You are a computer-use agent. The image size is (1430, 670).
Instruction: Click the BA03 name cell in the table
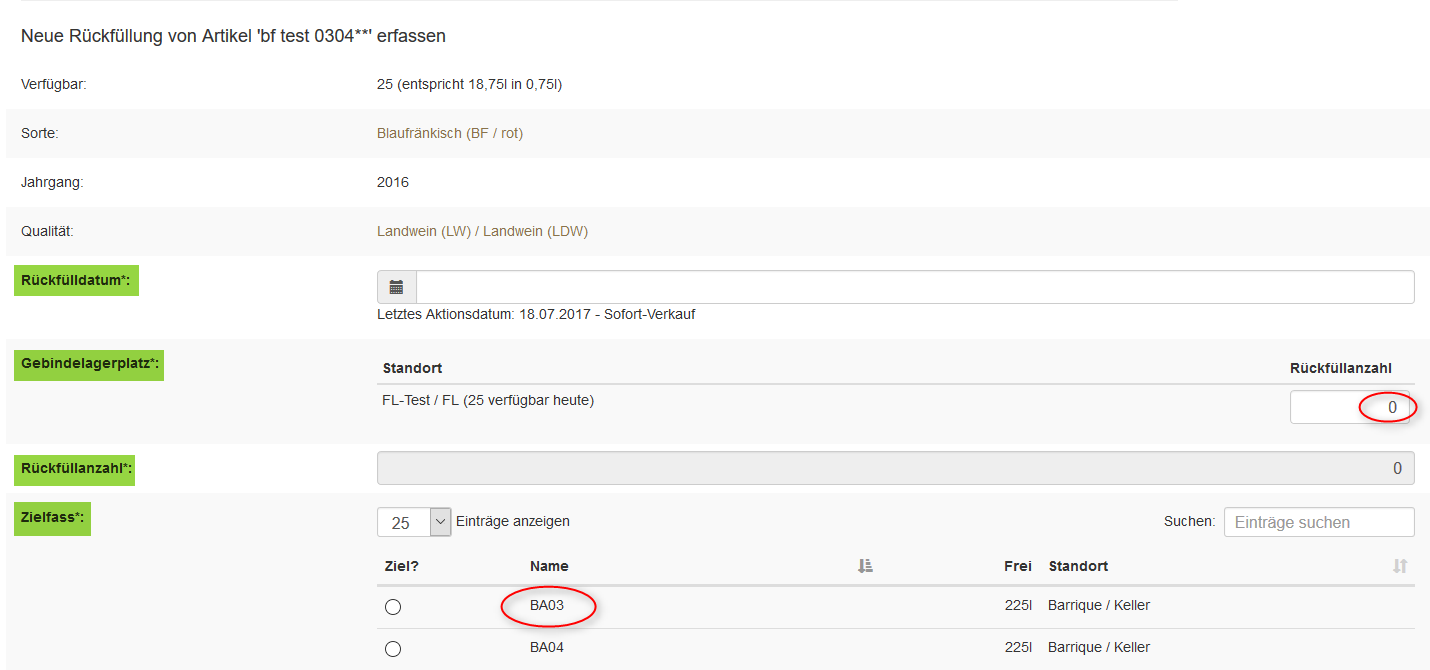547,605
